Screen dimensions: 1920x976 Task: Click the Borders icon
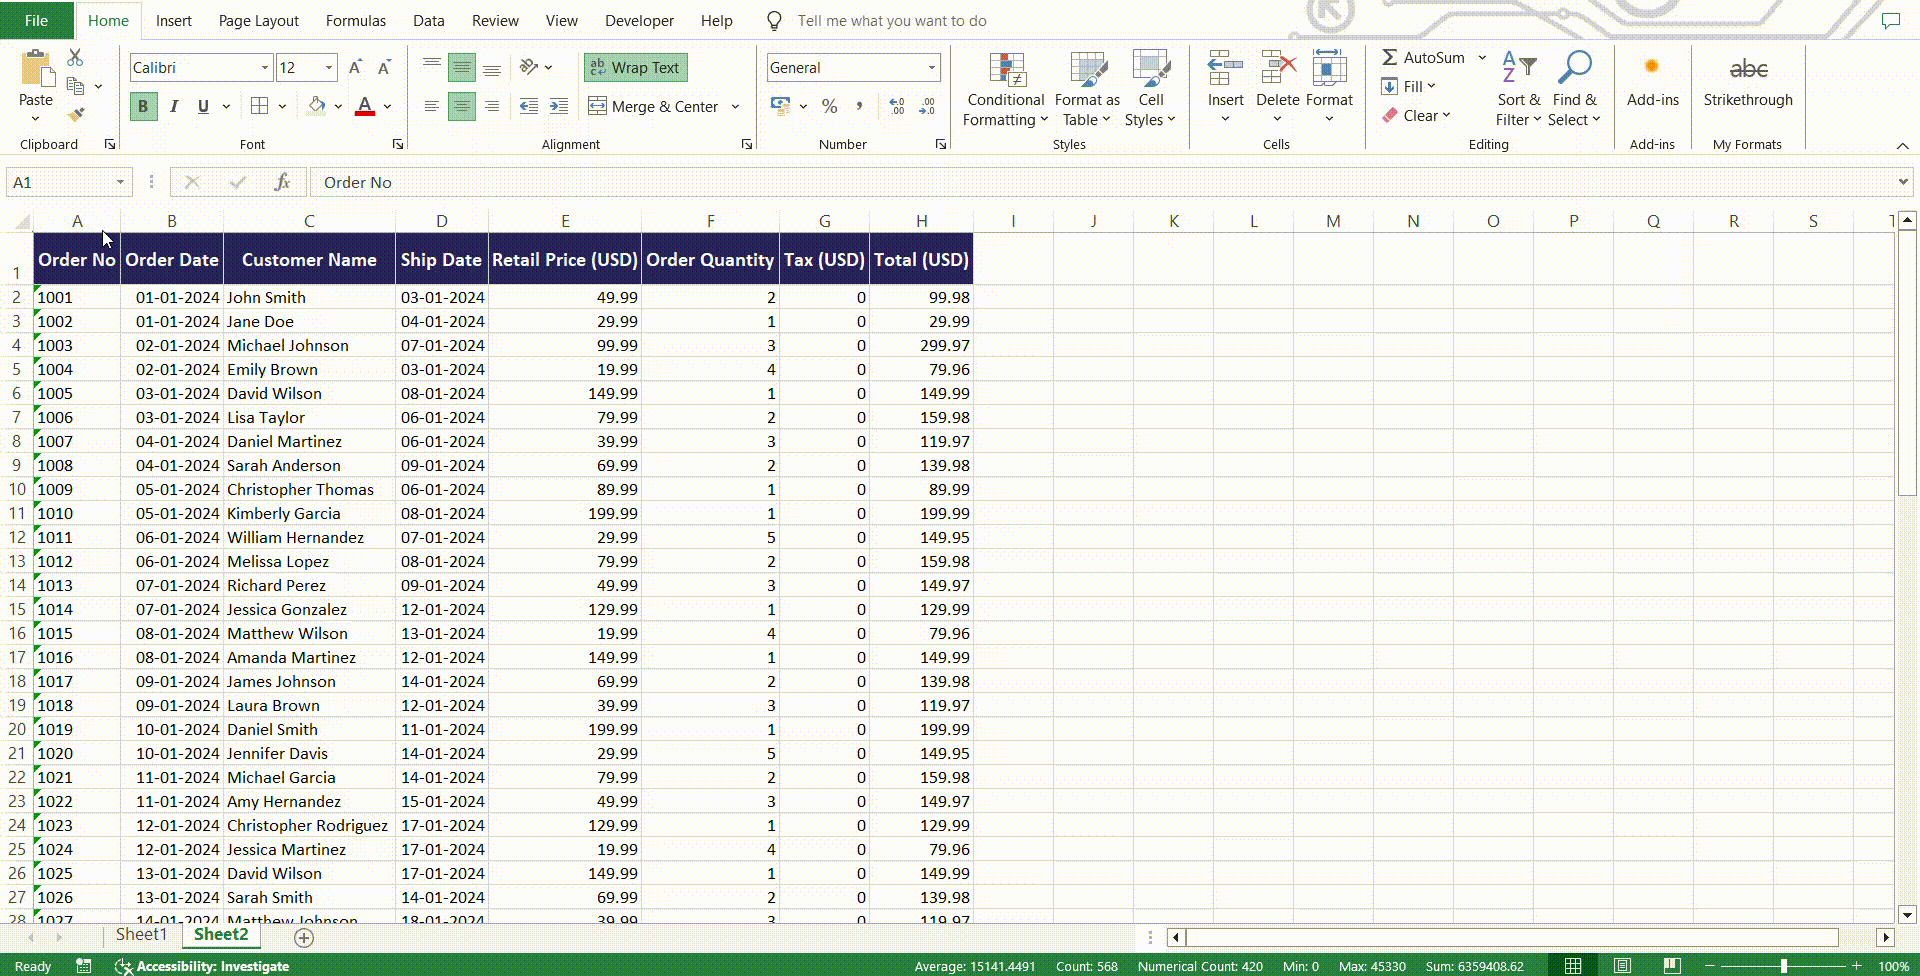pos(259,106)
